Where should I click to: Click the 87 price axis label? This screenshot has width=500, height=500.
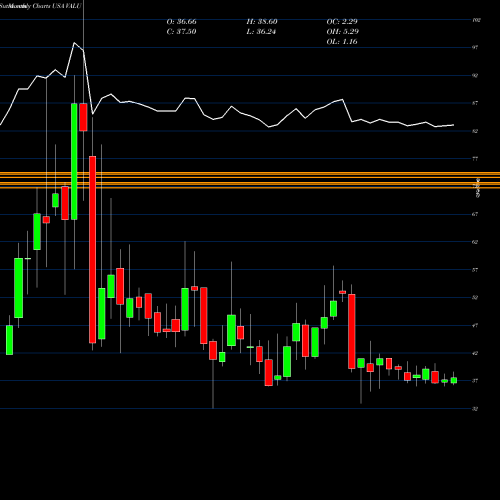pyautogui.click(x=475, y=103)
